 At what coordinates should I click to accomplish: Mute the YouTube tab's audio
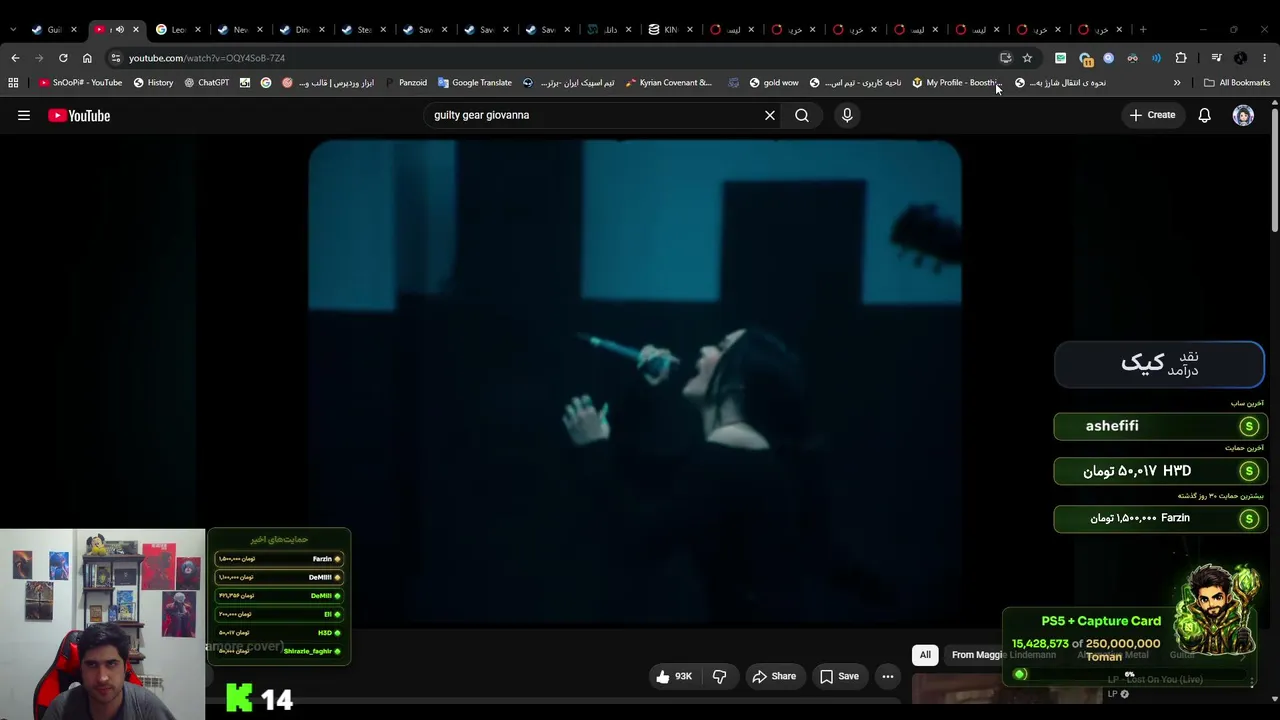click(120, 30)
